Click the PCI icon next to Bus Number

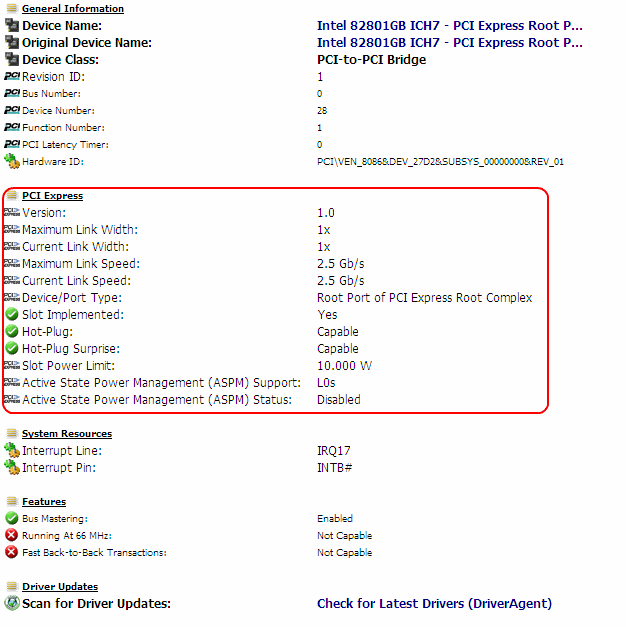(12, 93)
